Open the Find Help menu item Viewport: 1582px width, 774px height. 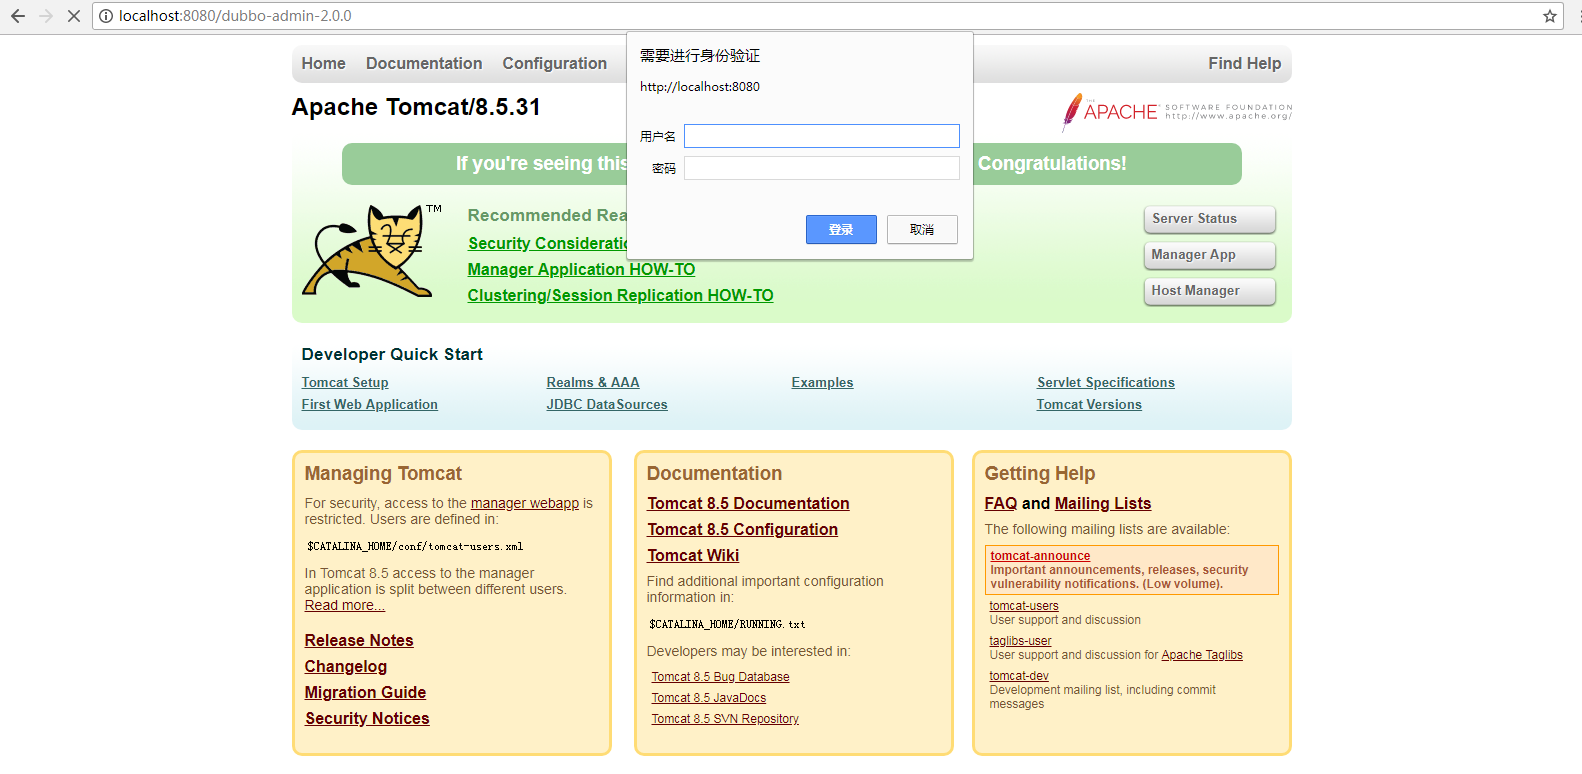click(1245, 63)
